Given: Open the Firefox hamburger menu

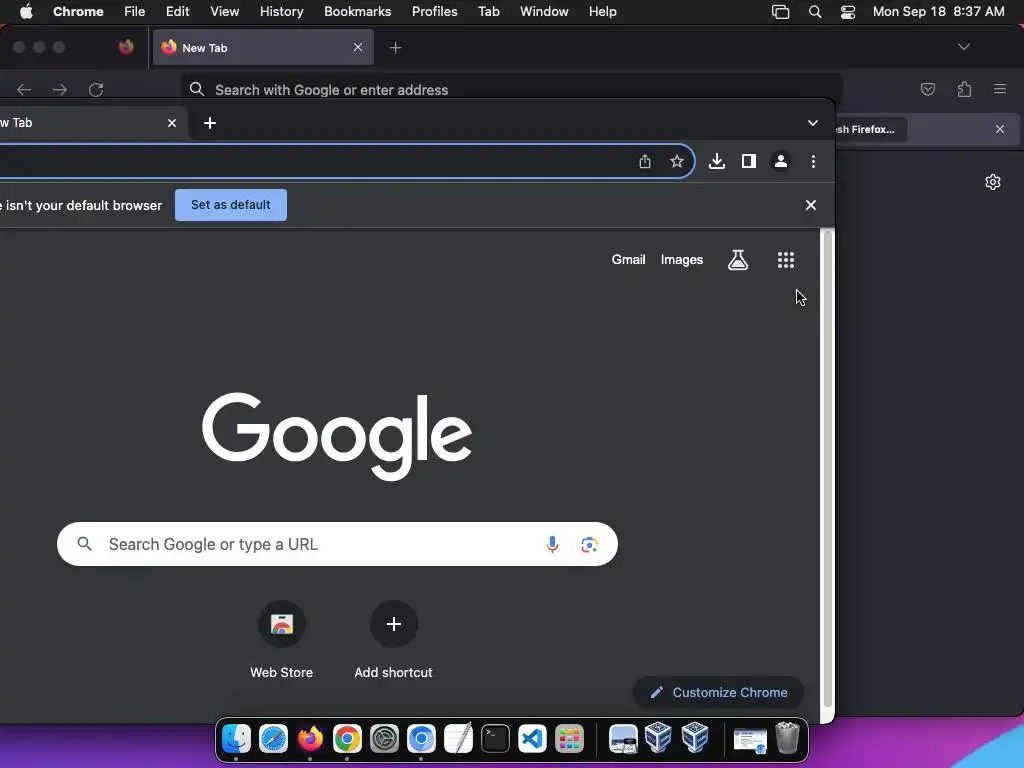Looking at the screenshot, I should (1000, 89).
